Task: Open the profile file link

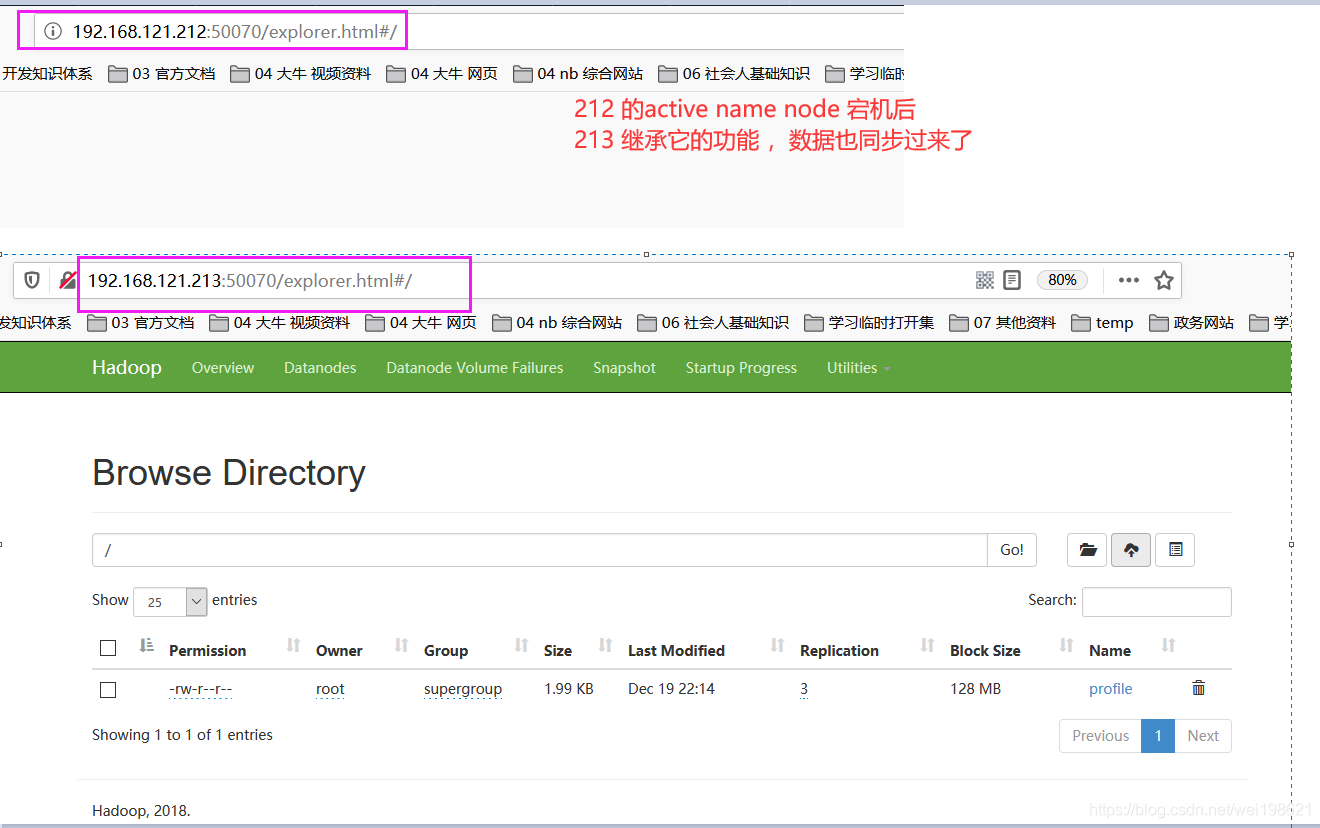Action: 1110,689
